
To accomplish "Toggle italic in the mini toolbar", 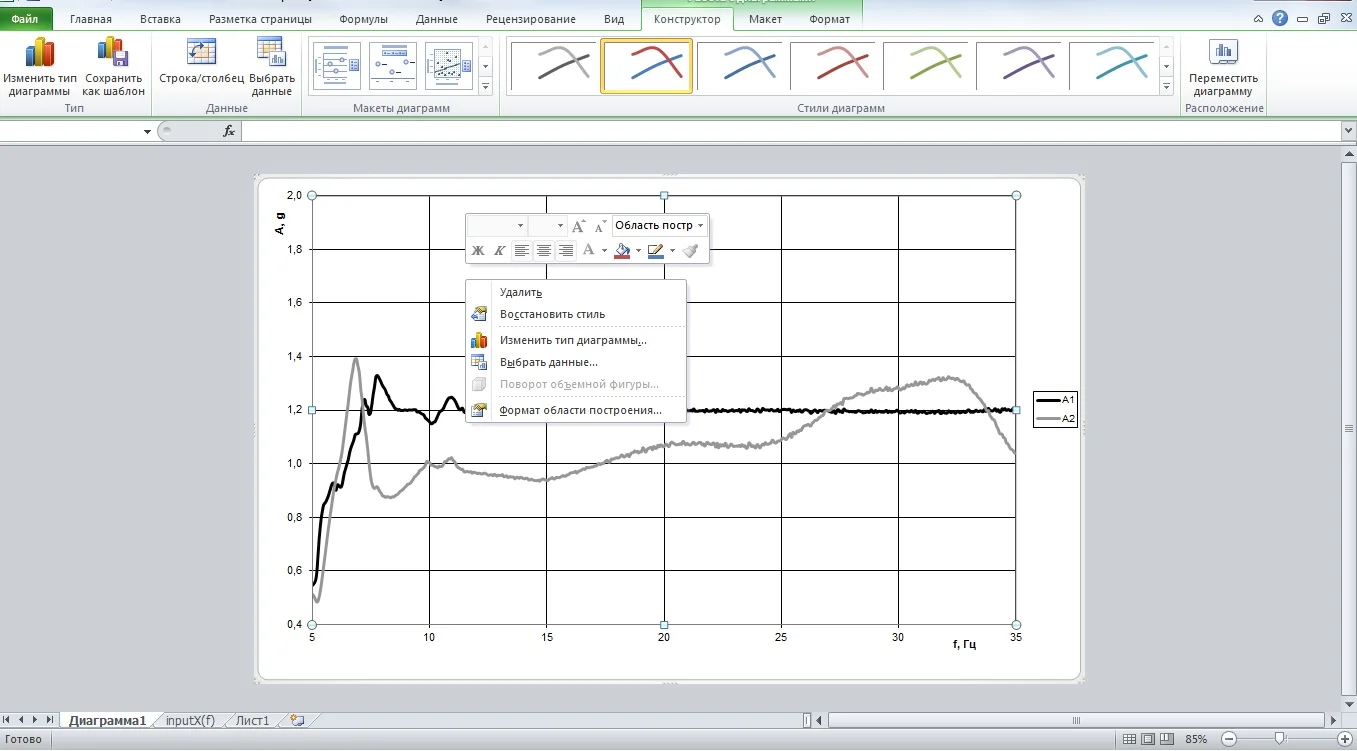I will tap(499, 251).
